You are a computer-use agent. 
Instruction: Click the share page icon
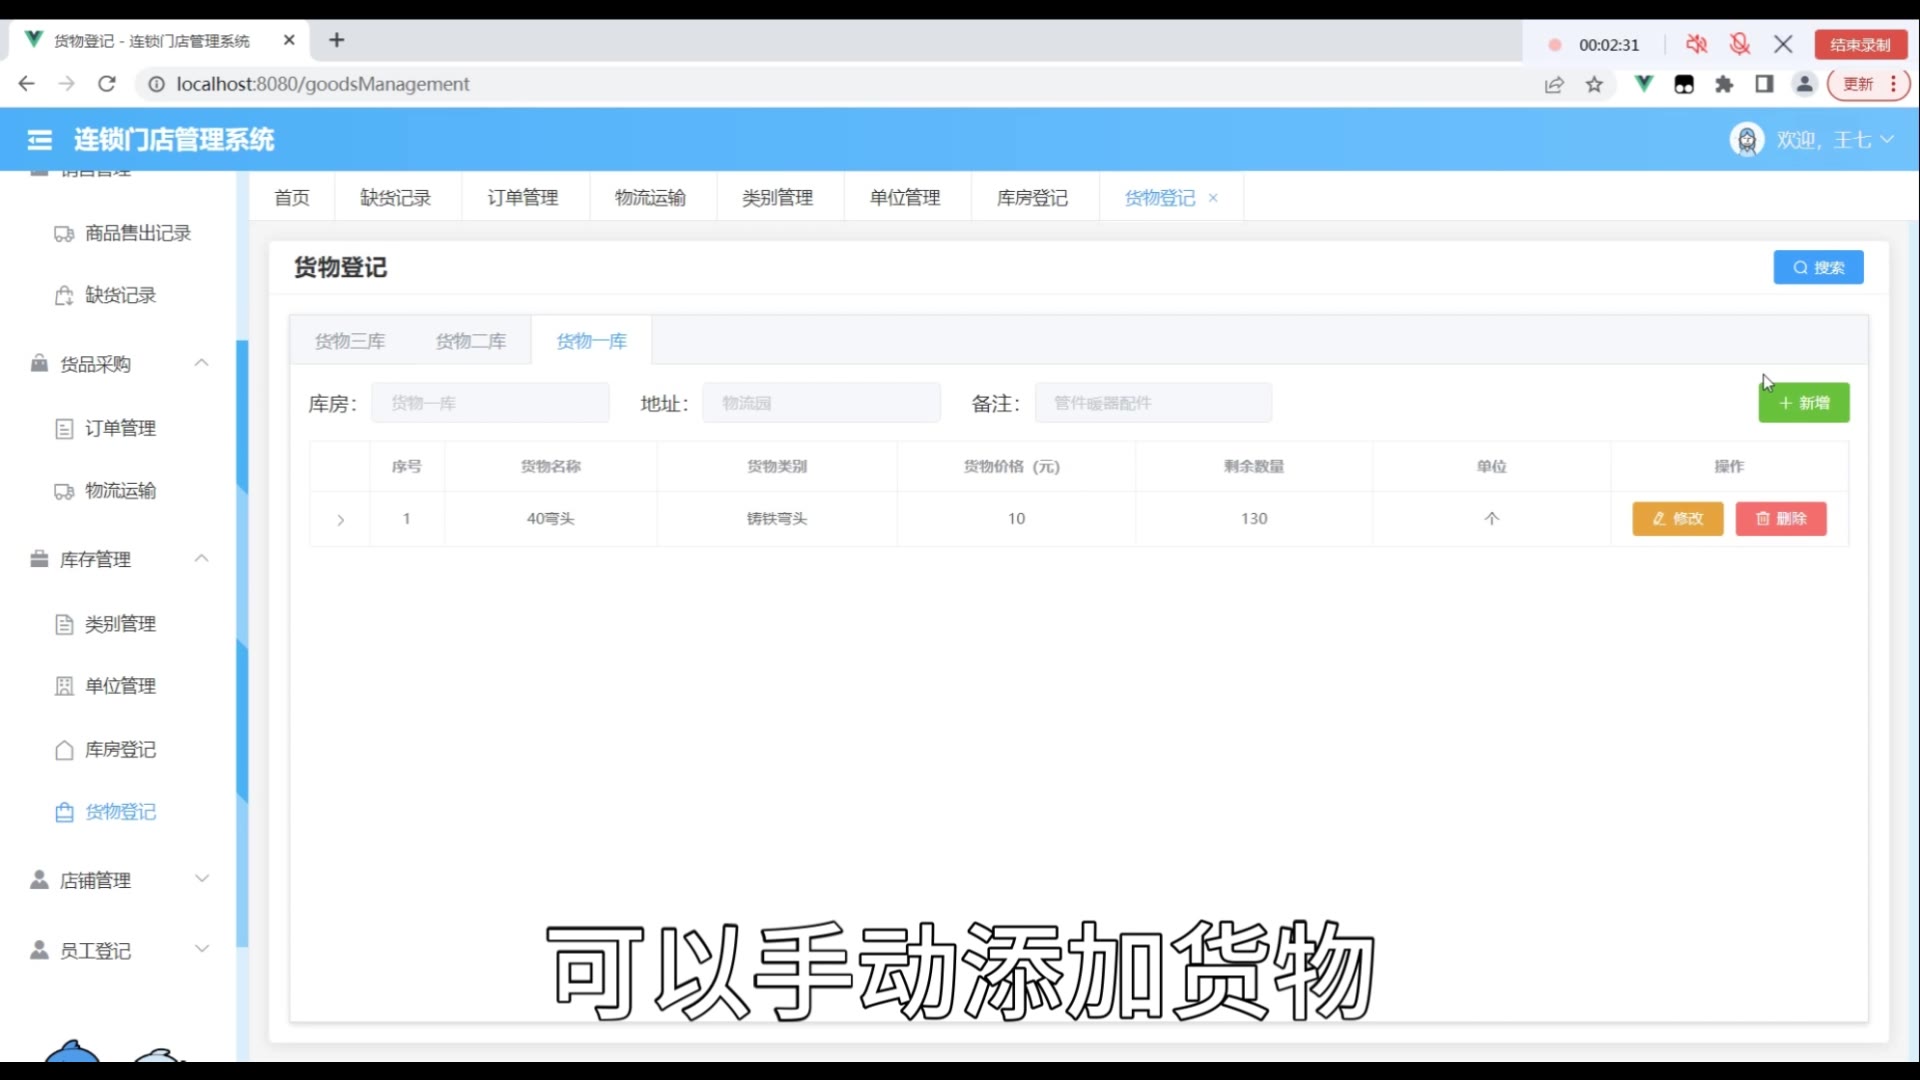pyautogui.click(x=1554, y=85)
